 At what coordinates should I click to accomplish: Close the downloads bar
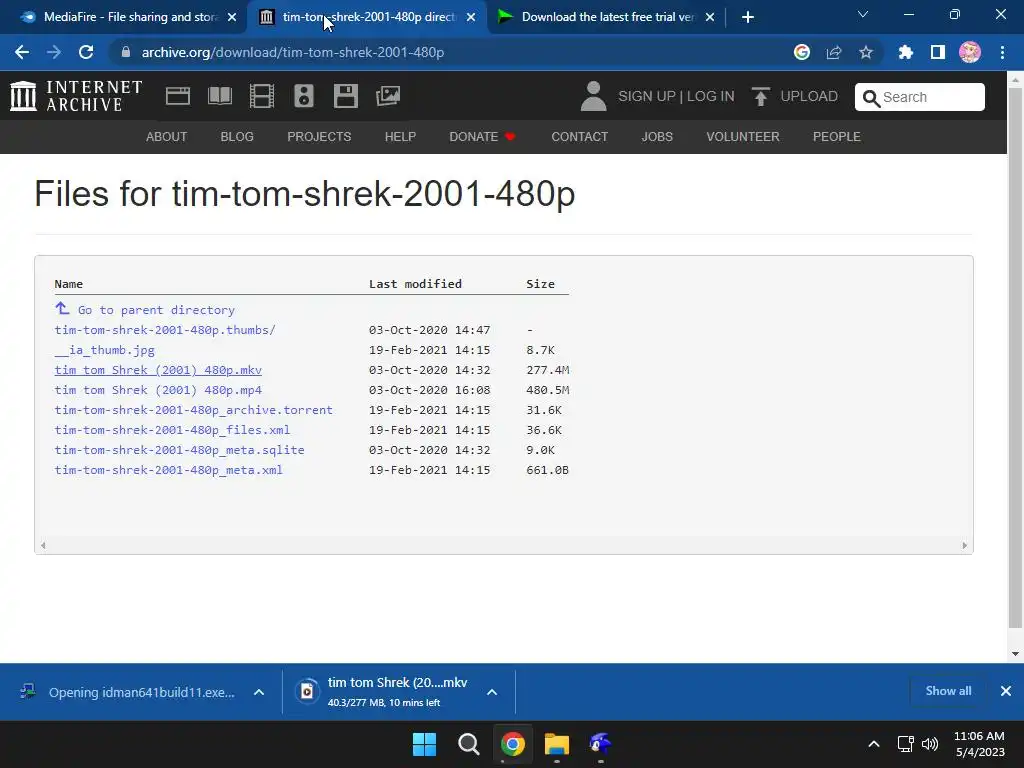tap(1006, 691)
